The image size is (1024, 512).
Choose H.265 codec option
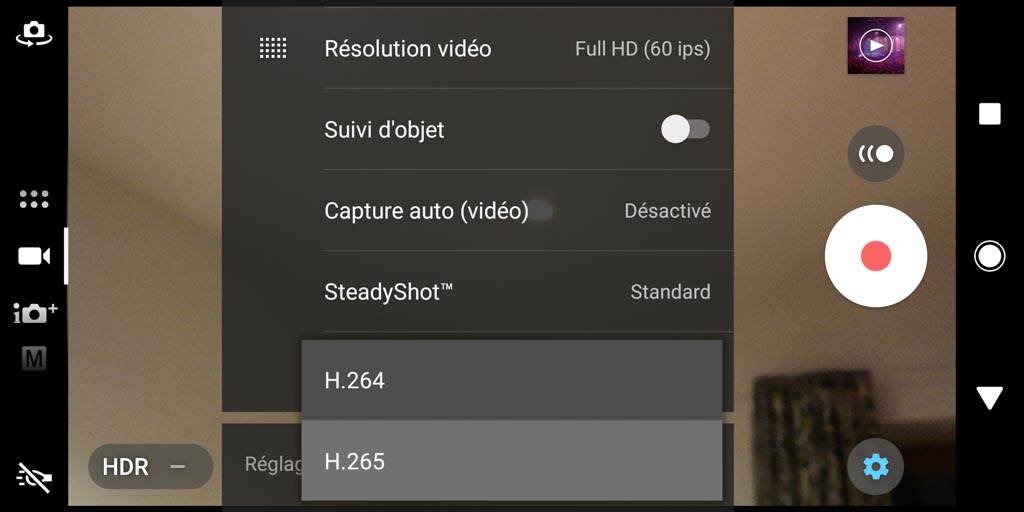pyautogui.click(x=512, y=461)
